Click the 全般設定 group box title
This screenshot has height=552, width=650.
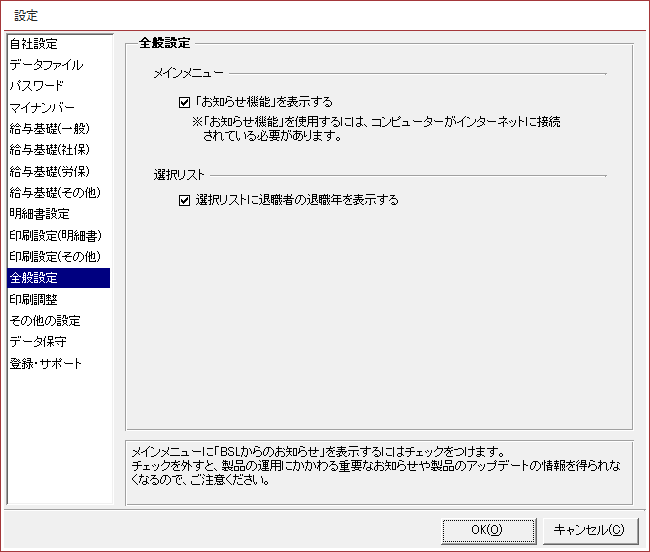tap(165, 43)
